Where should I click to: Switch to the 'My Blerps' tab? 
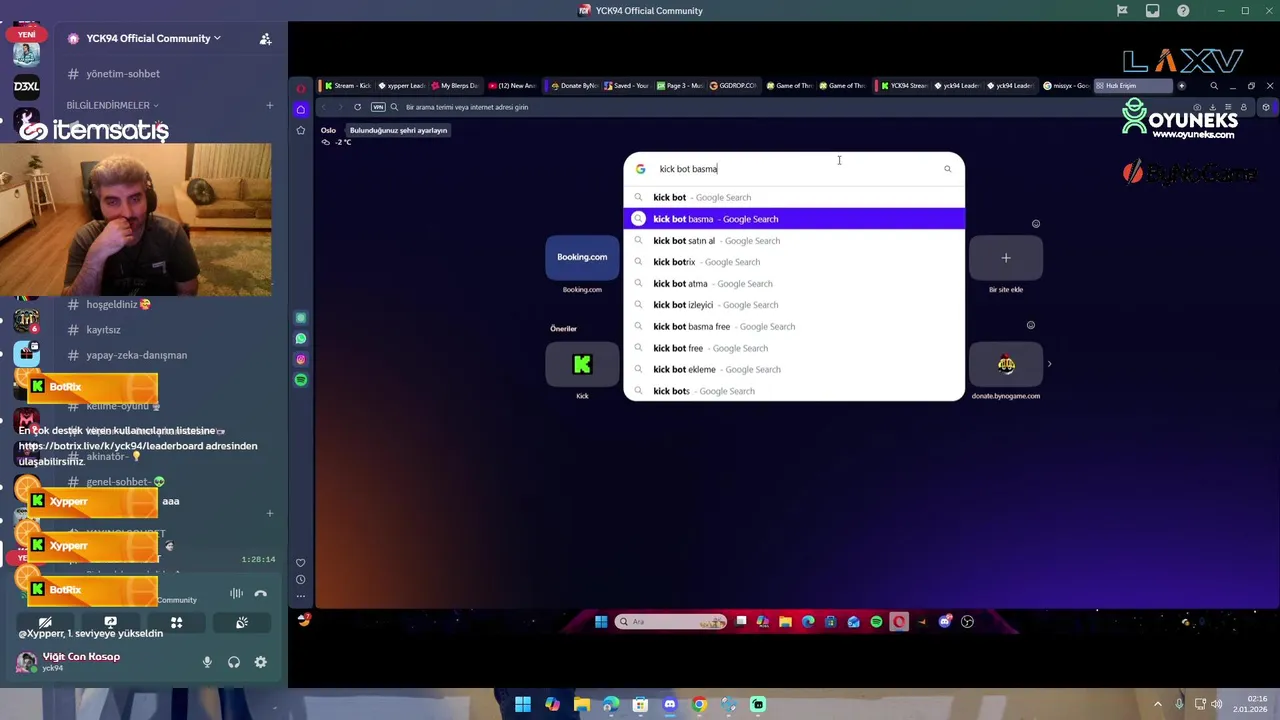[455, 86]
